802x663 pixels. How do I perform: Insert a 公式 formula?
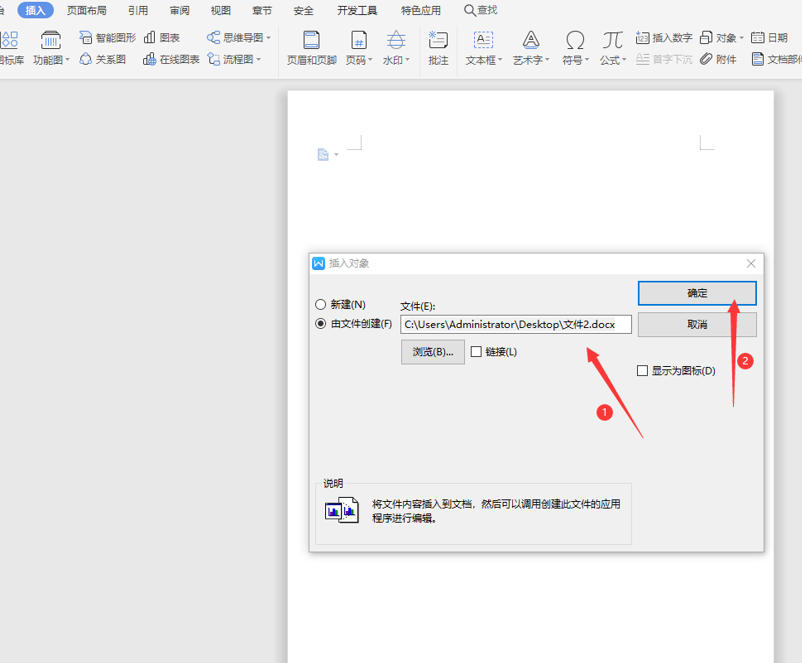(613, 48)
